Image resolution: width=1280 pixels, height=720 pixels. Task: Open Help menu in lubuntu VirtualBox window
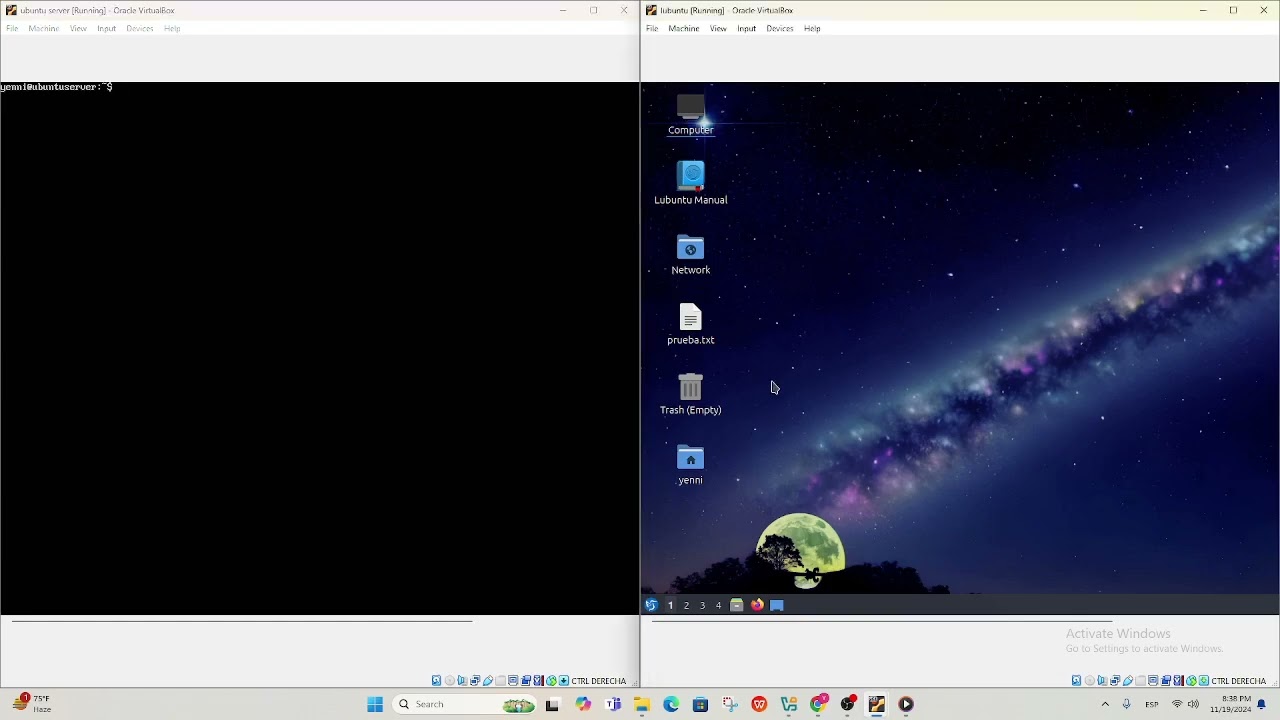(x=812, y=28)
